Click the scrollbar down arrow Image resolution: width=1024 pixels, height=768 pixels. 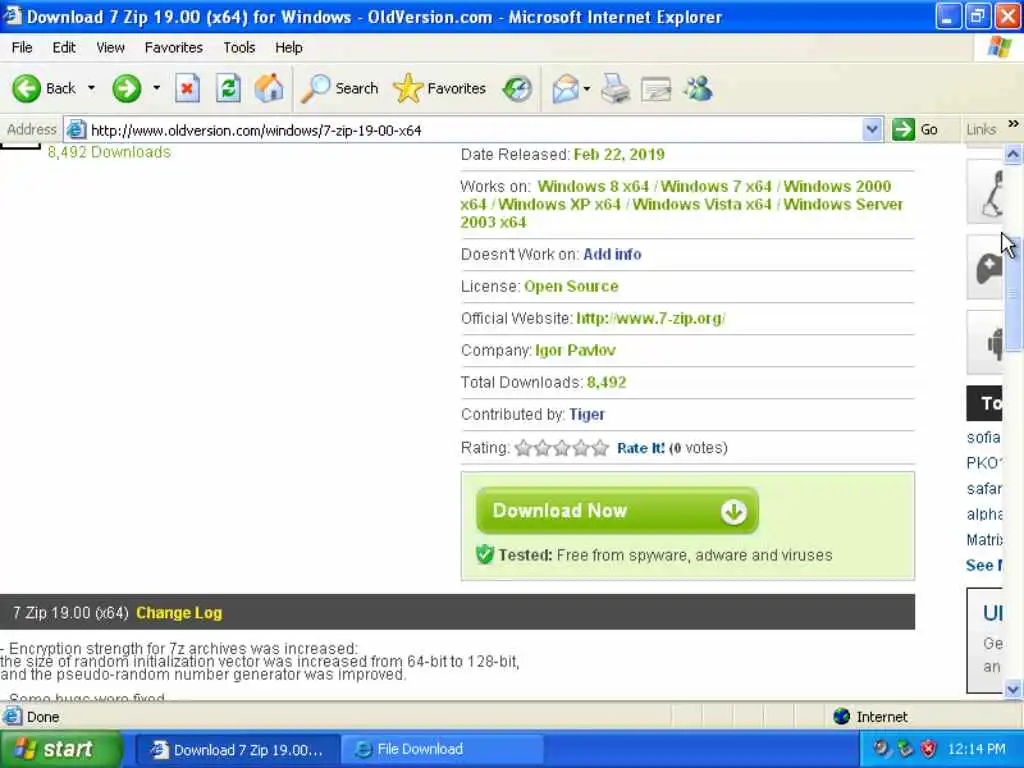point(1013,689)
